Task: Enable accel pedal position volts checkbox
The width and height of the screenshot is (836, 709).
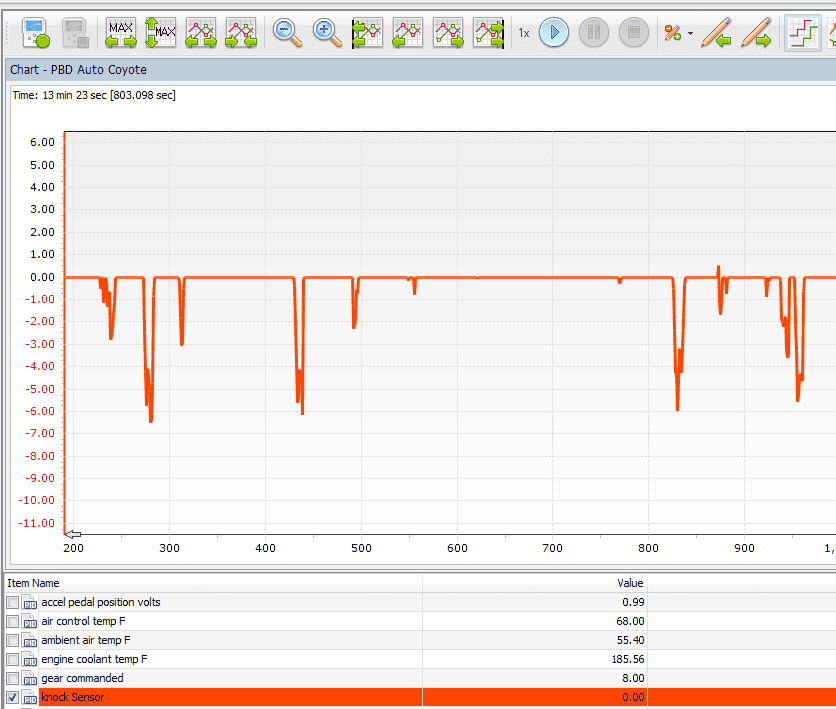Action: tap(13, 602)
